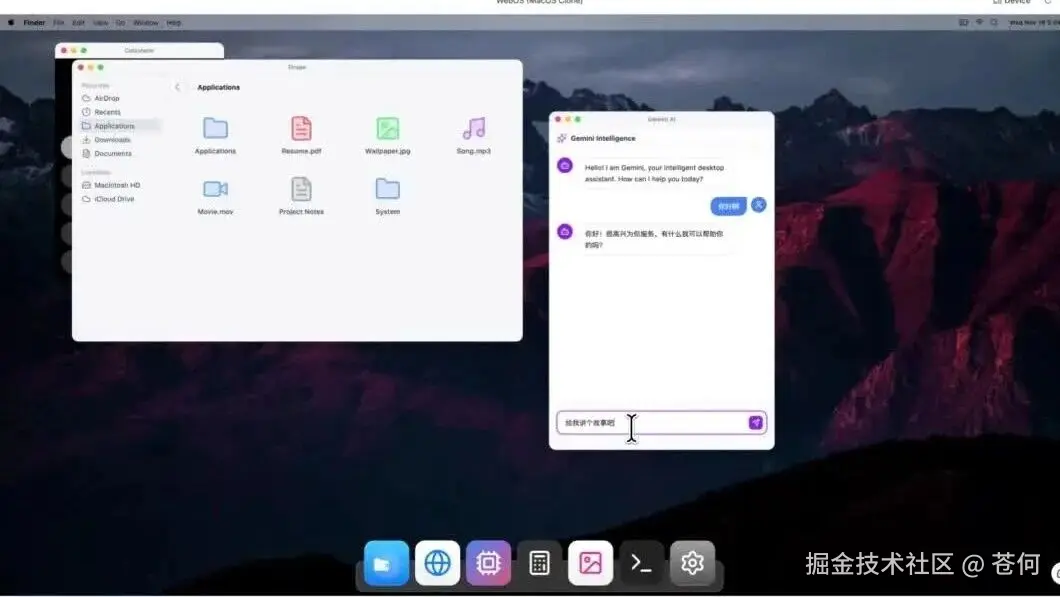Open Documents in the Finder sidebar
Image resolution: width=1060 pixels, height=597 pixels.
pyautogui.click(x=107, y=153)
